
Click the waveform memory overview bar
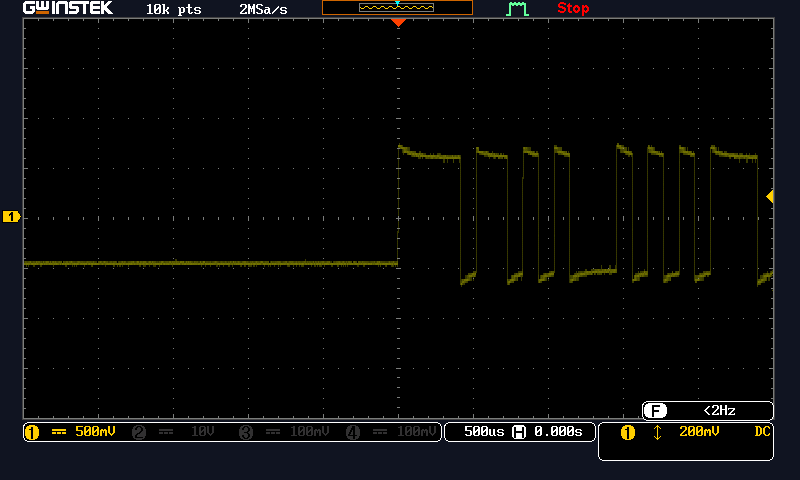coord(397,7)
